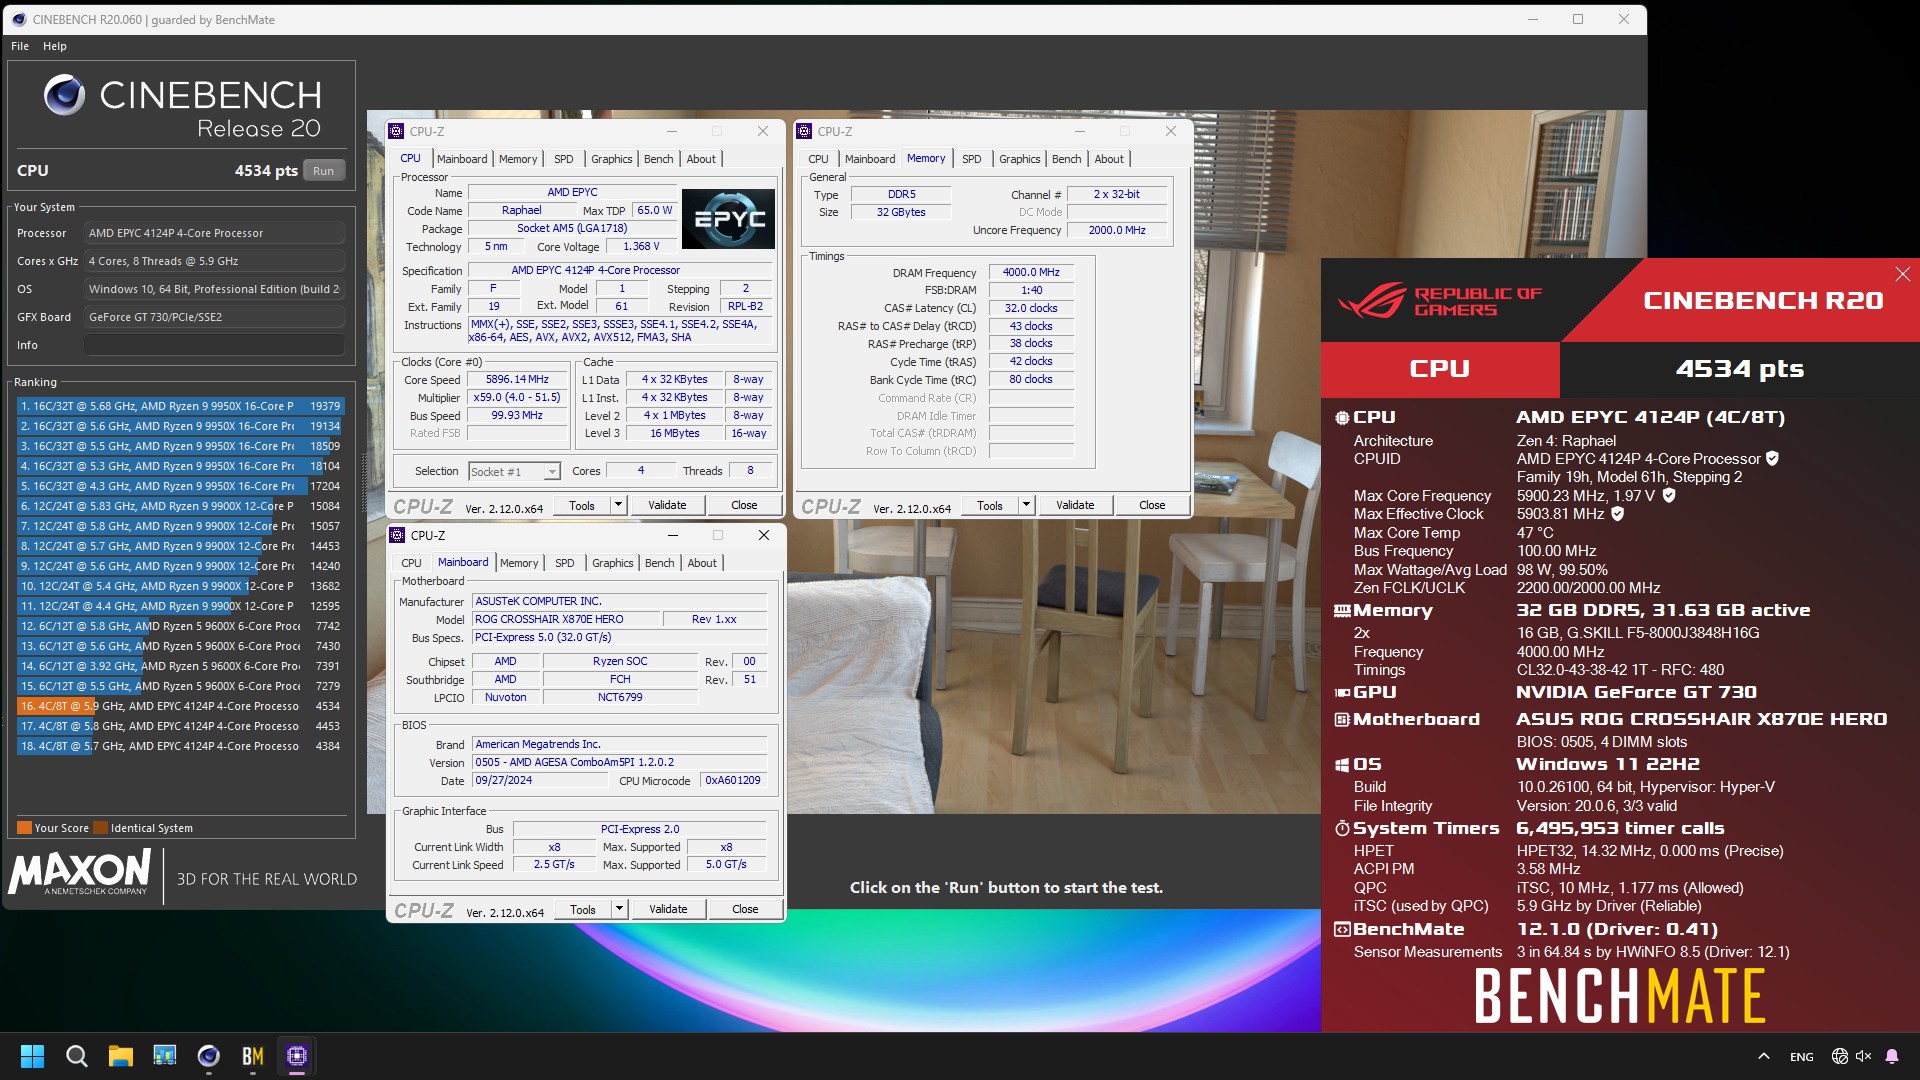Click Processor field AMD EPYC 4124P in Cinebench
Screen dimensions: 1920x1080
click(x=214, y=233)
